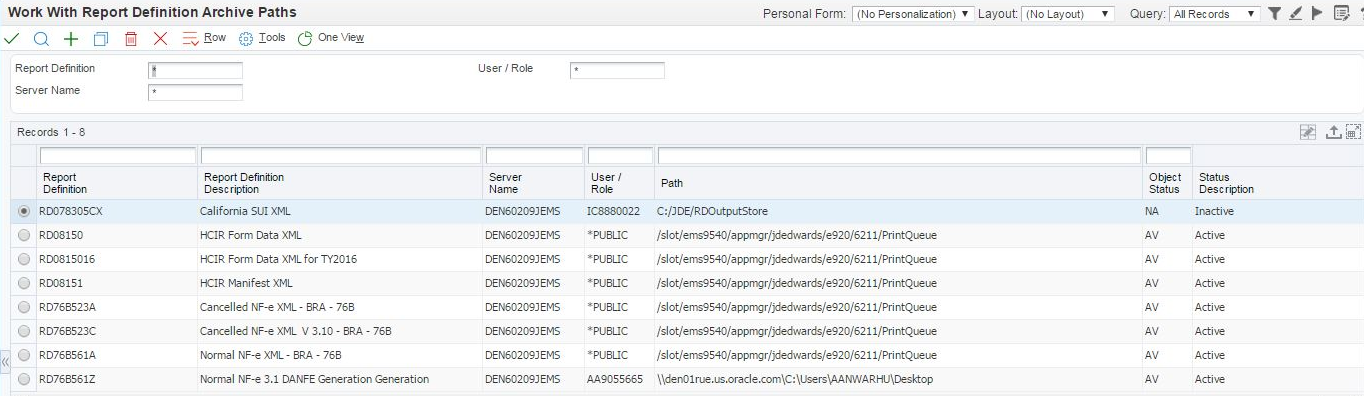
Task: Click the green Add plus icon
Action: tap(71, 39)
